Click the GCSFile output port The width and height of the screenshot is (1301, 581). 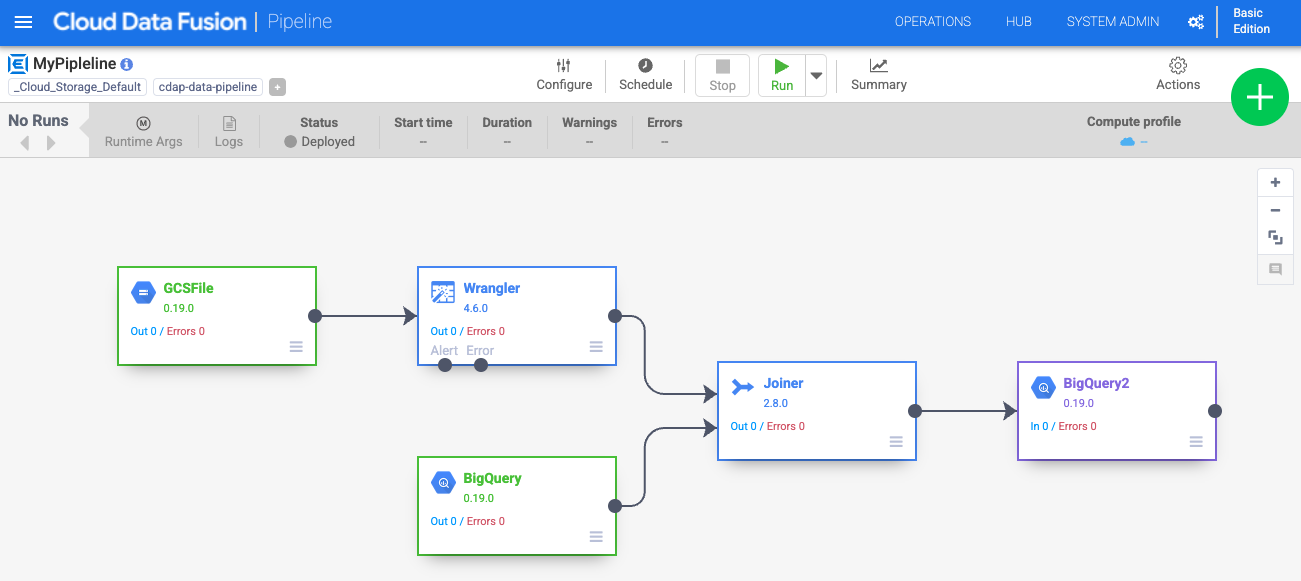(315, 316)
